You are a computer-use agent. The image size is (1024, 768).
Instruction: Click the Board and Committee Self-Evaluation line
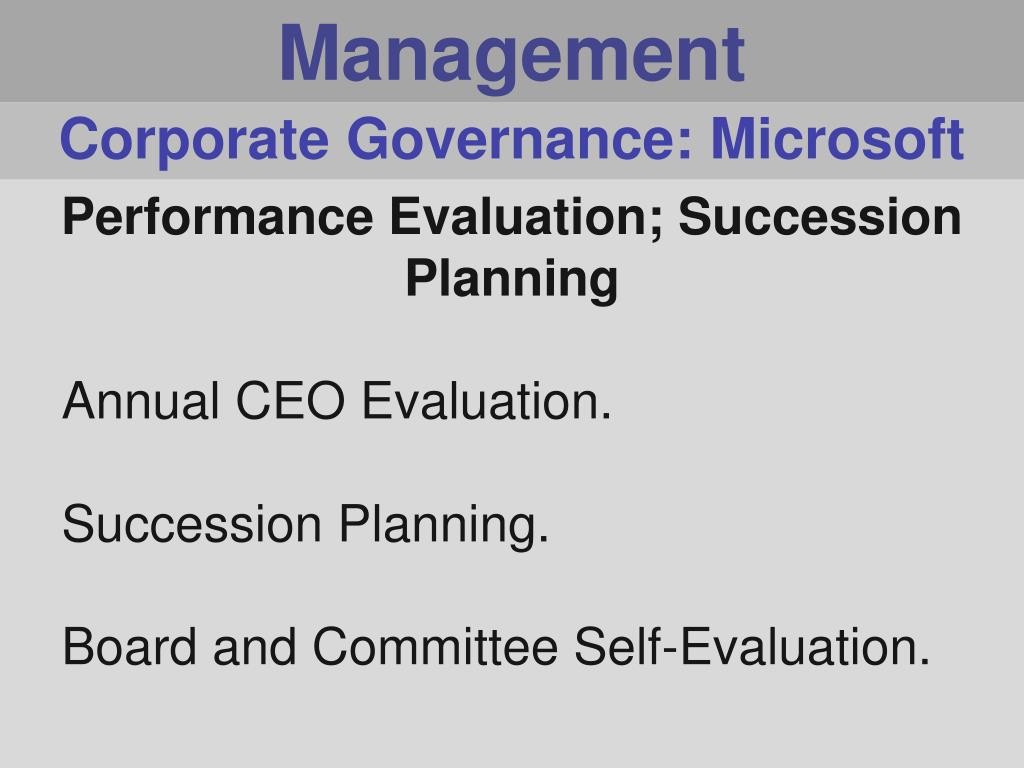(x=496, y=647)
